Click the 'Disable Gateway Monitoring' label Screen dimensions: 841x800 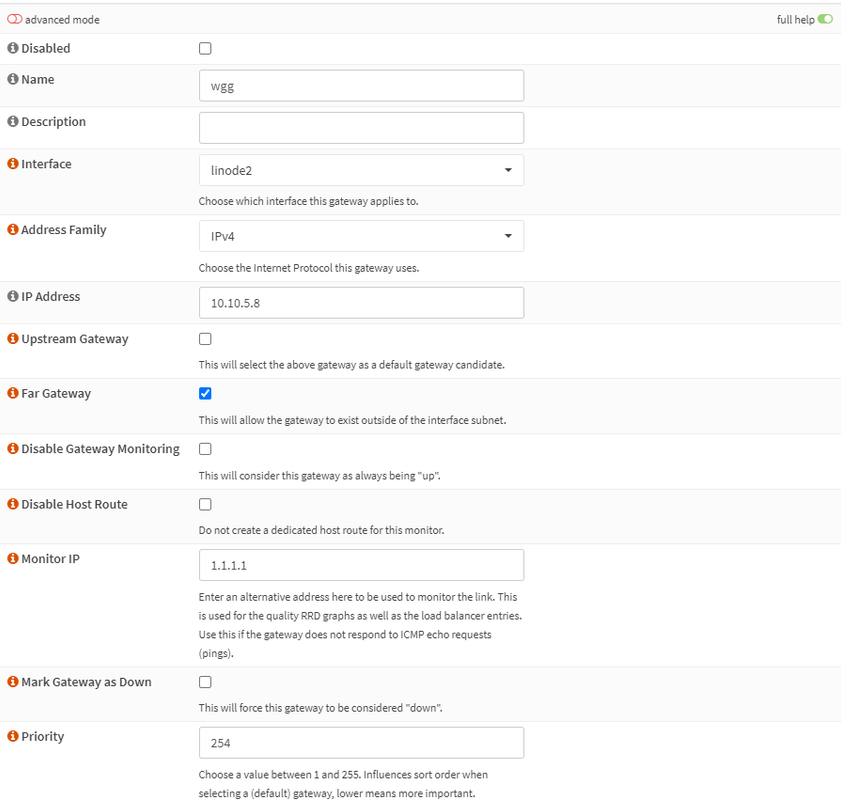coord(100,449)
